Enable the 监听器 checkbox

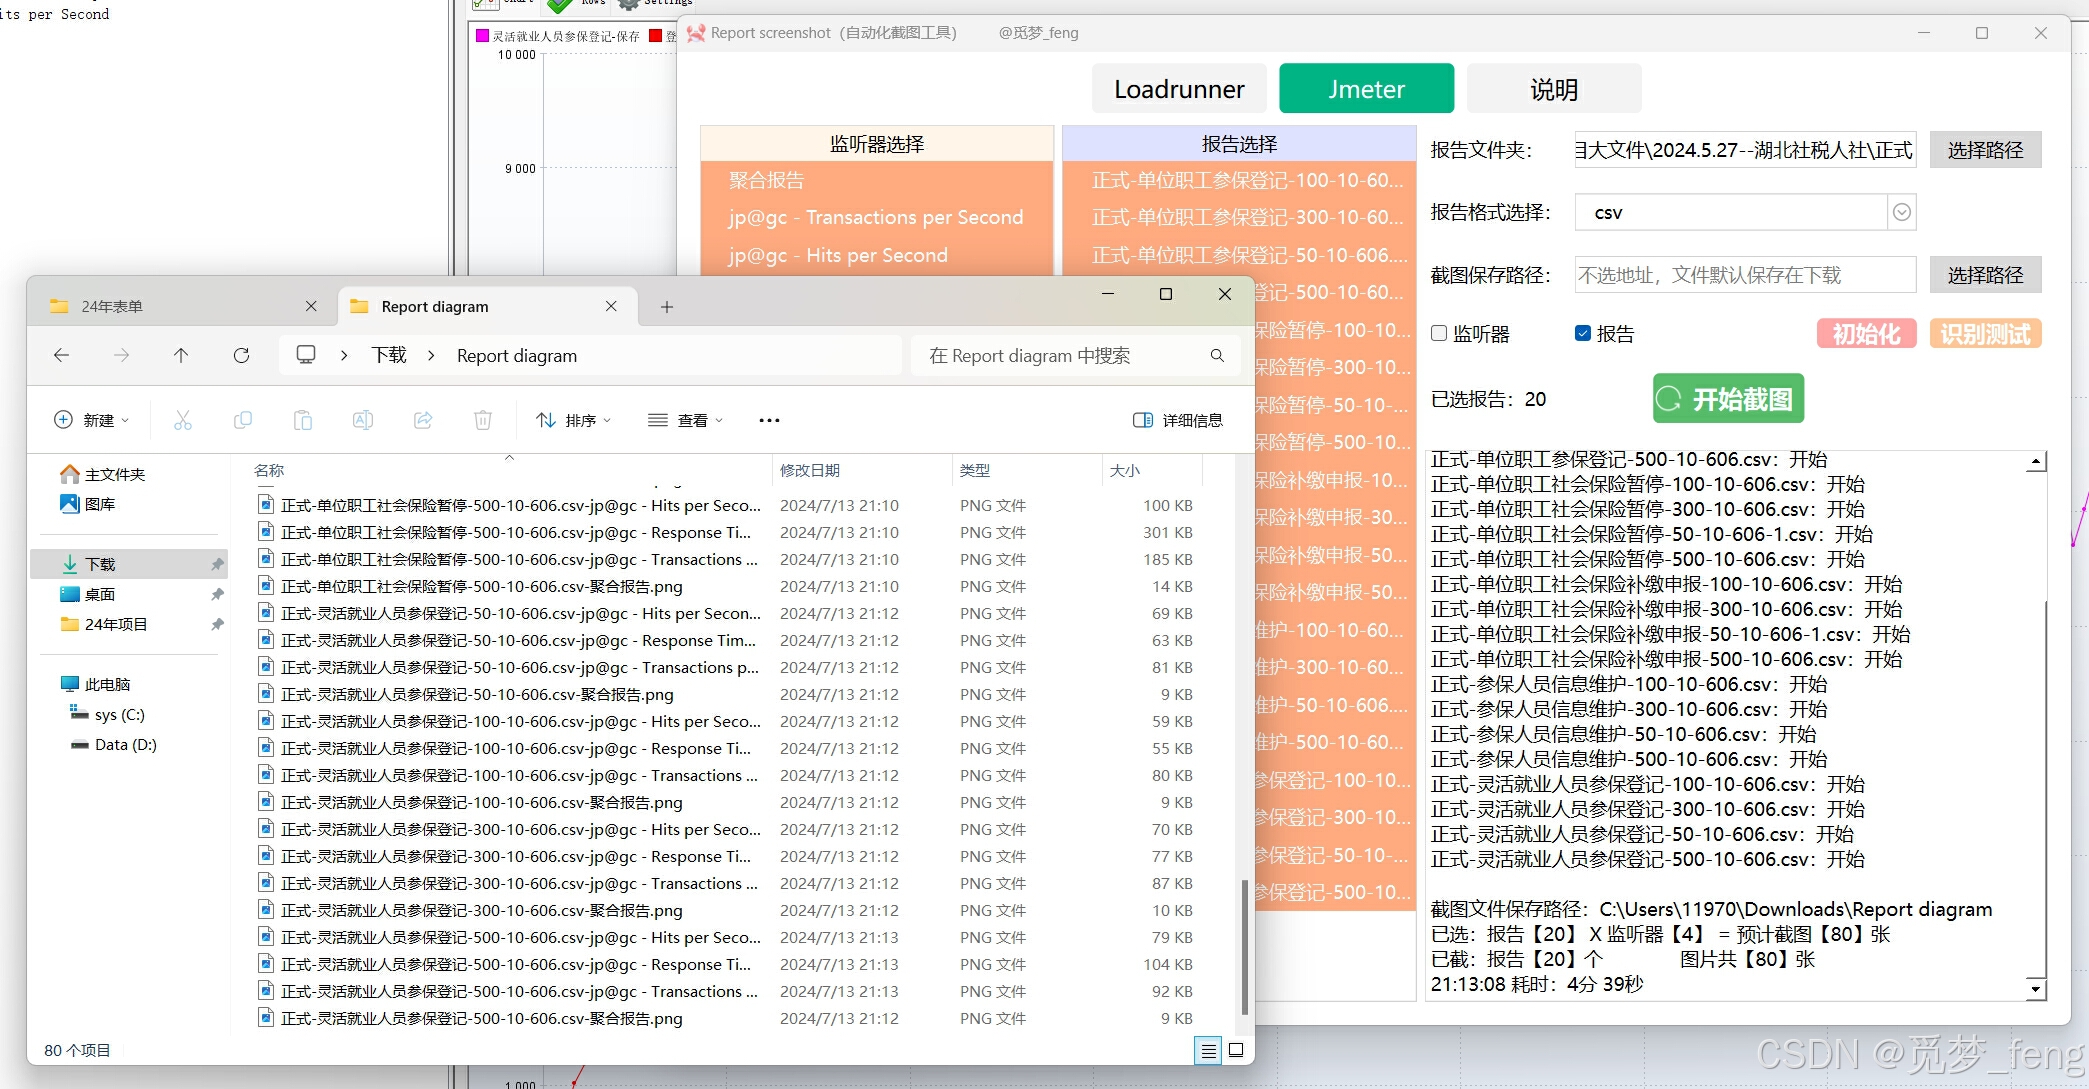(1439, 333)
